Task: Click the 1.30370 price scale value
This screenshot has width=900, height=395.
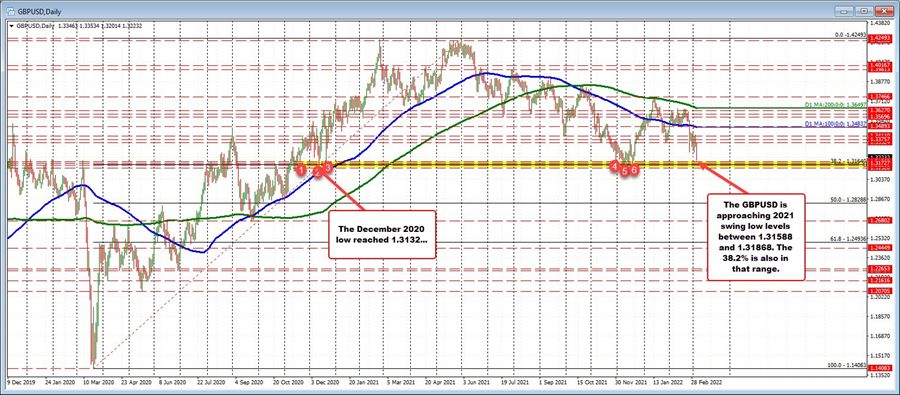Action: click(x=879, y=179)
